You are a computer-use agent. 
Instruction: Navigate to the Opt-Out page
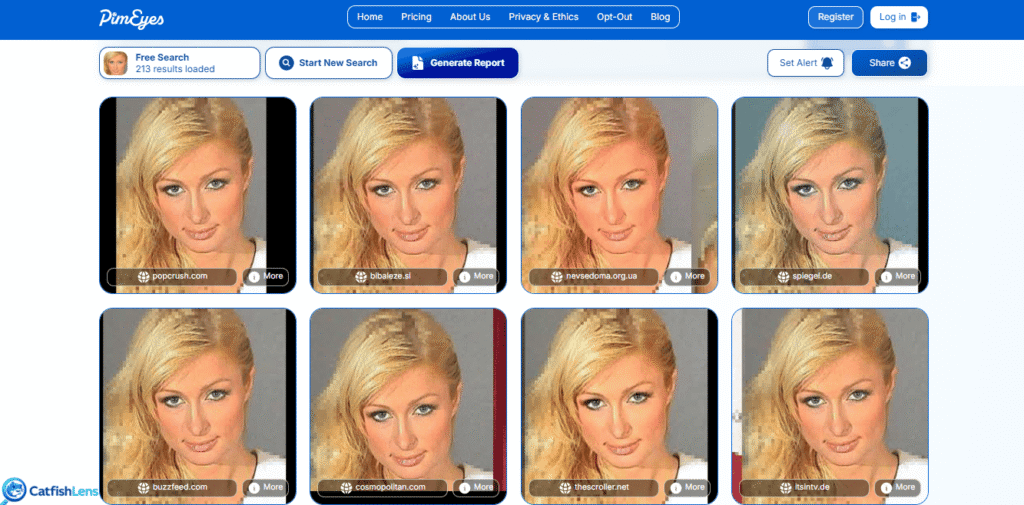(615, 17)
